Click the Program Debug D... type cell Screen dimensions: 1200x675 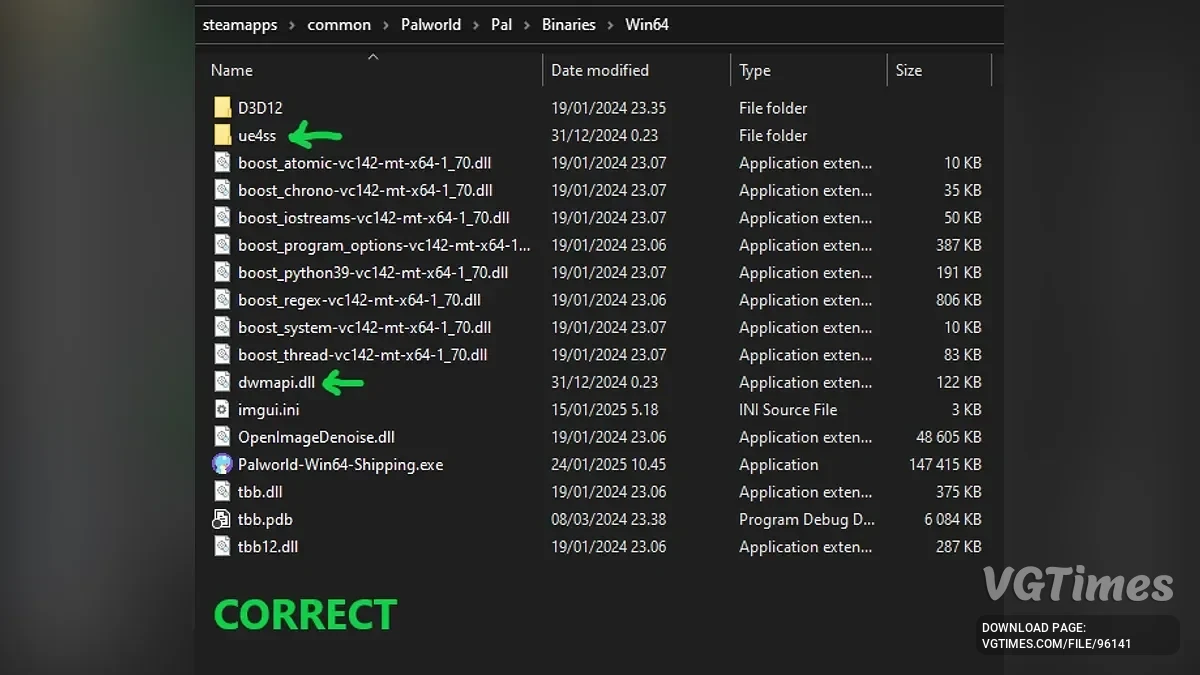click(807, 519)
